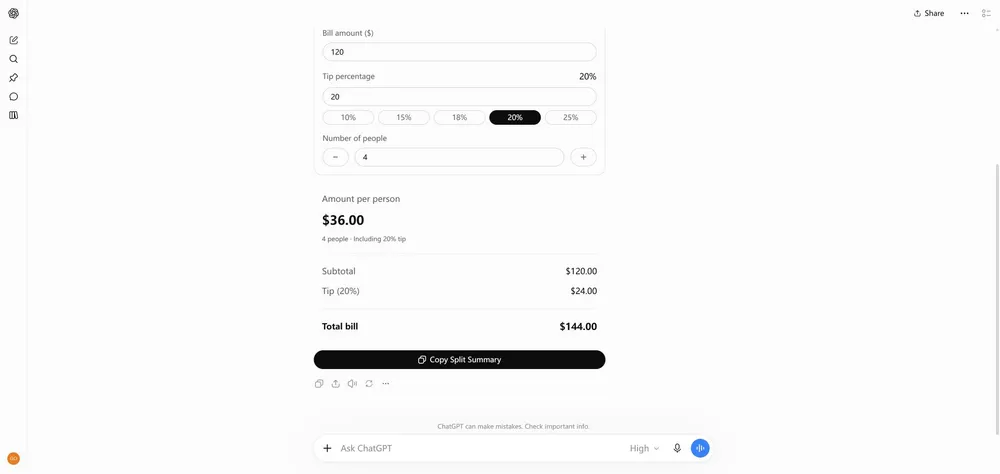Expand more actions below the response

point(385,383)
